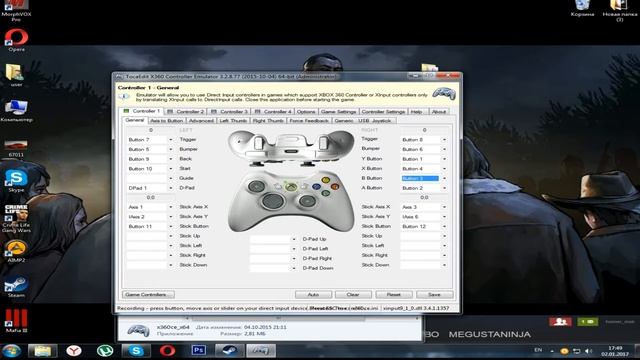
Task: Select the Новая папка (2) desktop folder
Action: (x=619, y=11)
